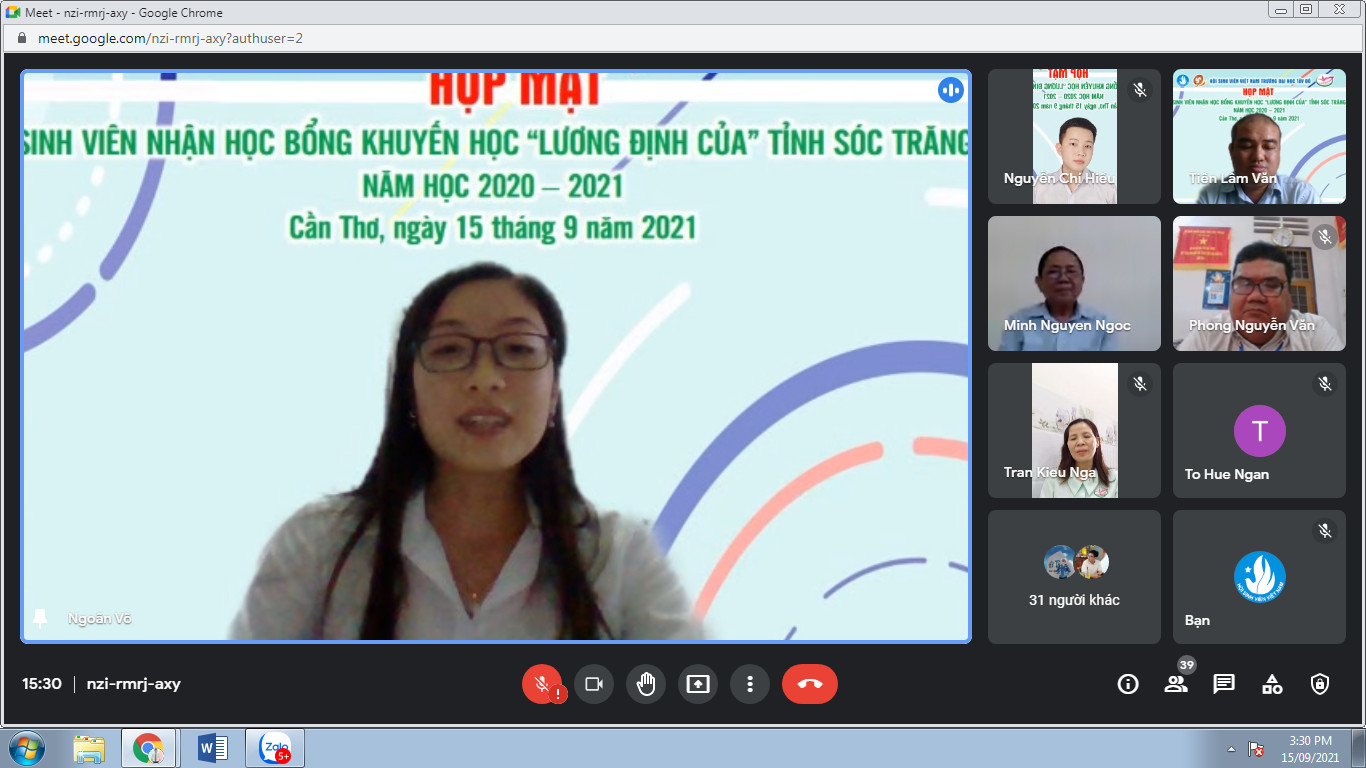Open Microsoft Word from the taskbar
Viewport: 1366px width, 768px height.
(212, 748)
